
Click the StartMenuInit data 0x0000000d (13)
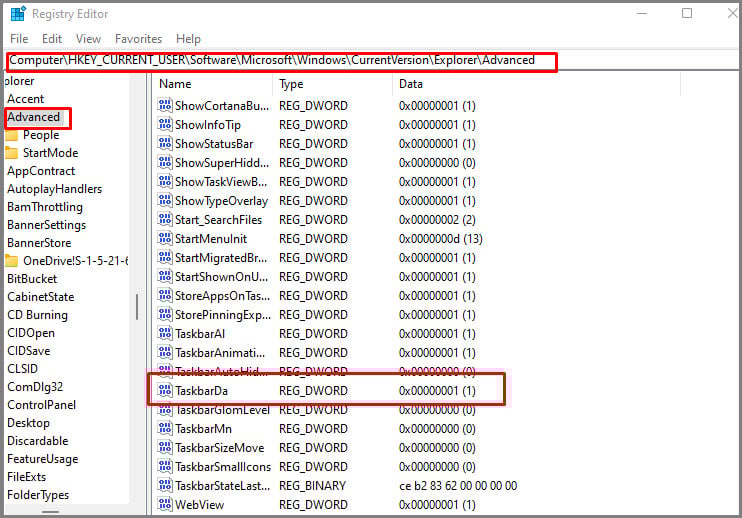coord(441,238)
